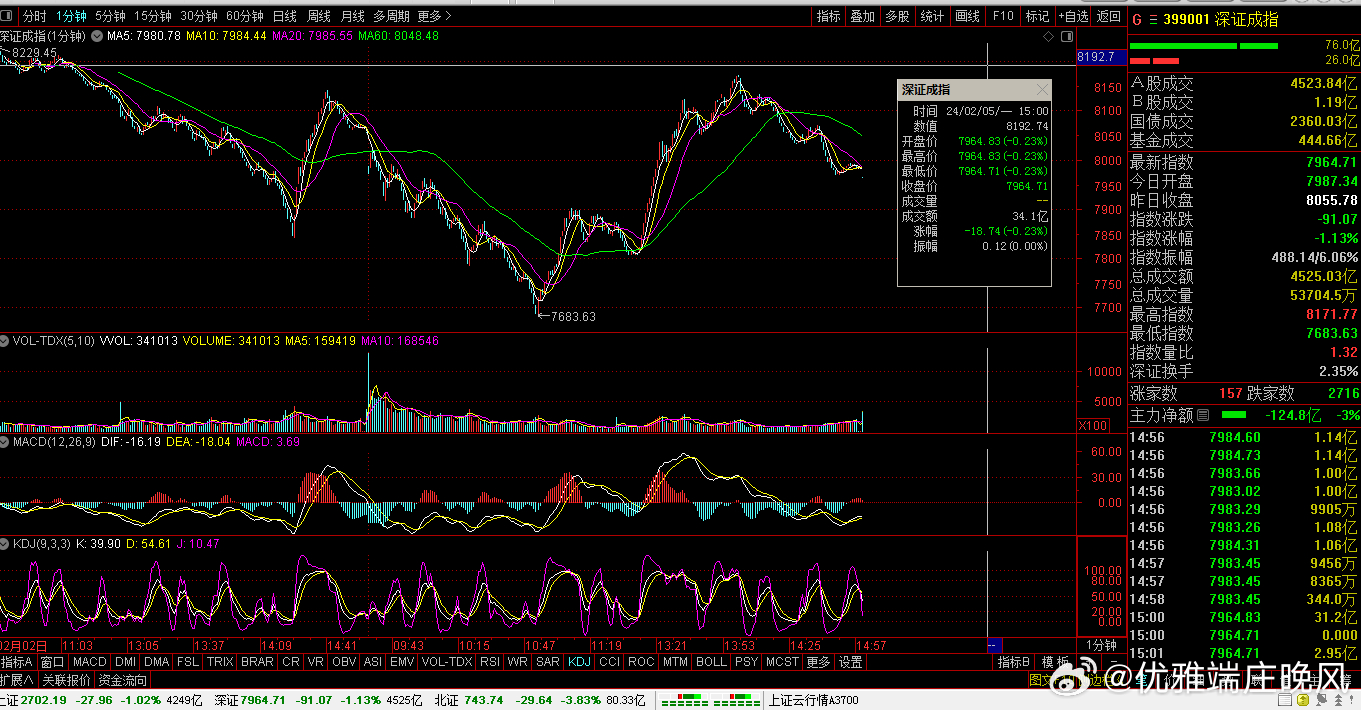Open the 资金流向 tab
1361x710 pixels.
point(123,680)
